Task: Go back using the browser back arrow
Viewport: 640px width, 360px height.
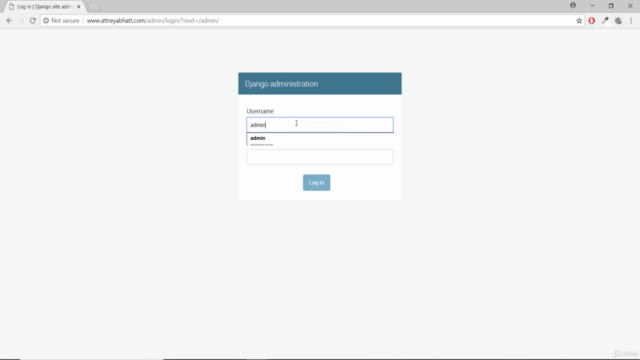Action: click(x=9, y=21)
